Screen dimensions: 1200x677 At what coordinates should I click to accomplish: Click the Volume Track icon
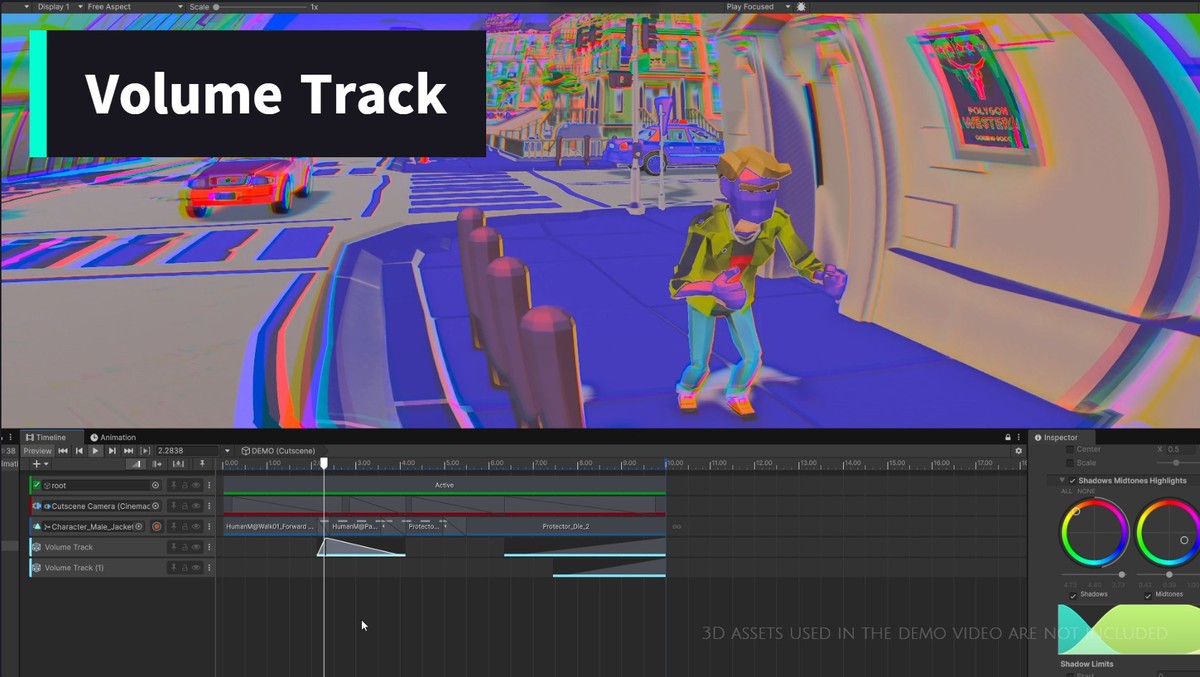pyautogui.click(x=36, y=547)
